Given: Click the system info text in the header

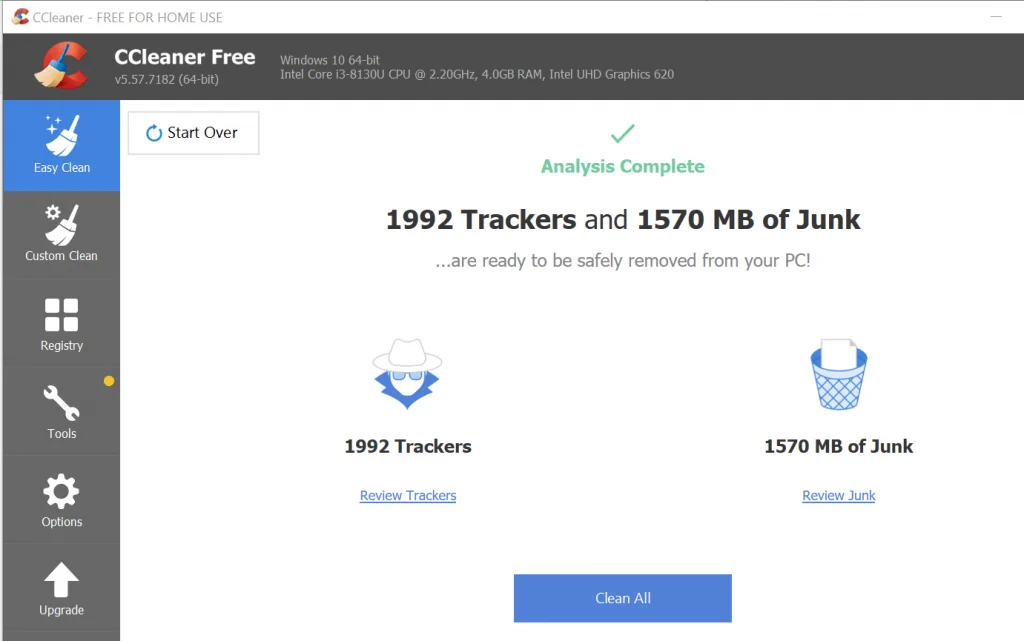Looking at the screenshot, I should 476,67.
